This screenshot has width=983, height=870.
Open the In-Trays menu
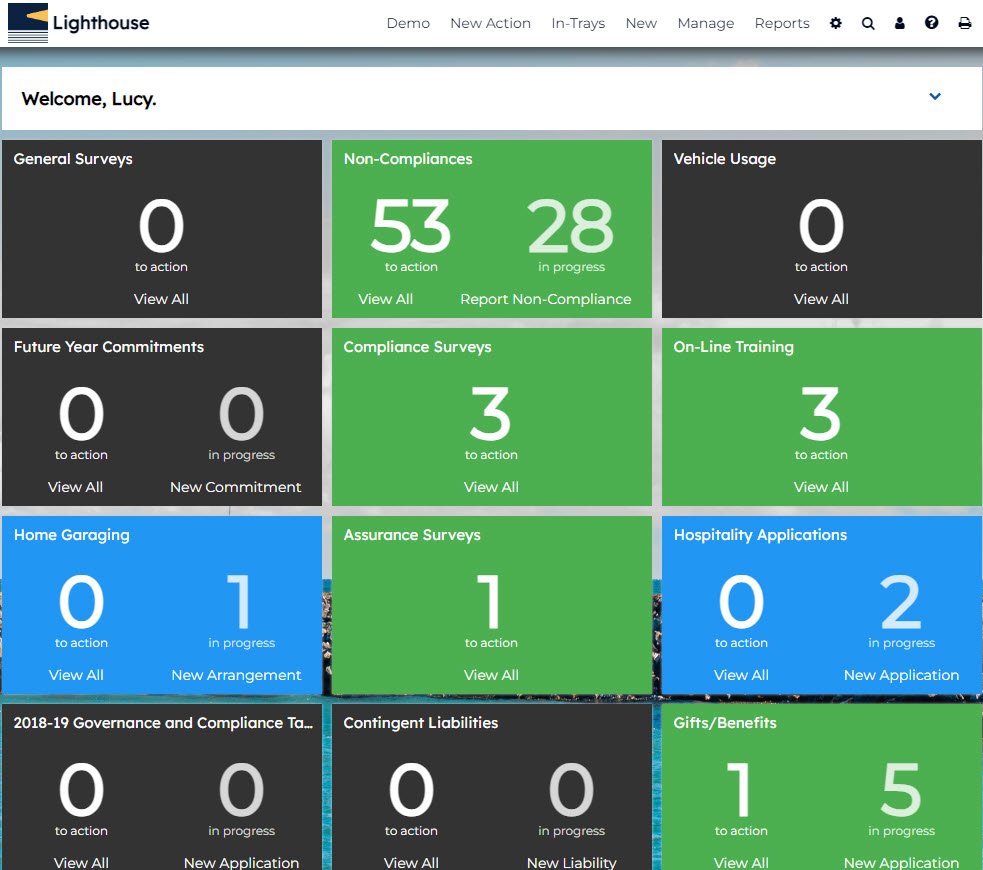pos(578,23)
